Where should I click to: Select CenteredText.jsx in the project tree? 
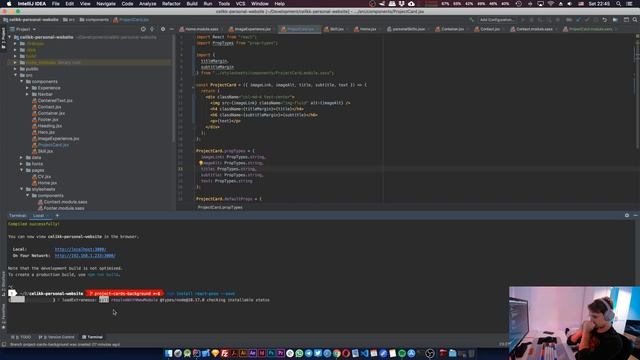(55, 100)
